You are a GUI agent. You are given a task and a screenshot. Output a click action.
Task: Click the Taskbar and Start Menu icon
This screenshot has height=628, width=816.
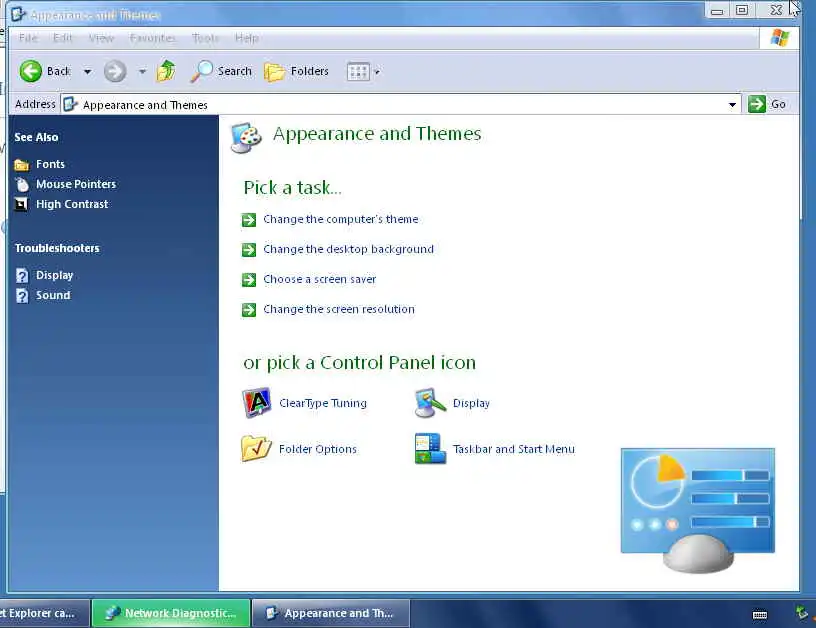tap(430, 448)
